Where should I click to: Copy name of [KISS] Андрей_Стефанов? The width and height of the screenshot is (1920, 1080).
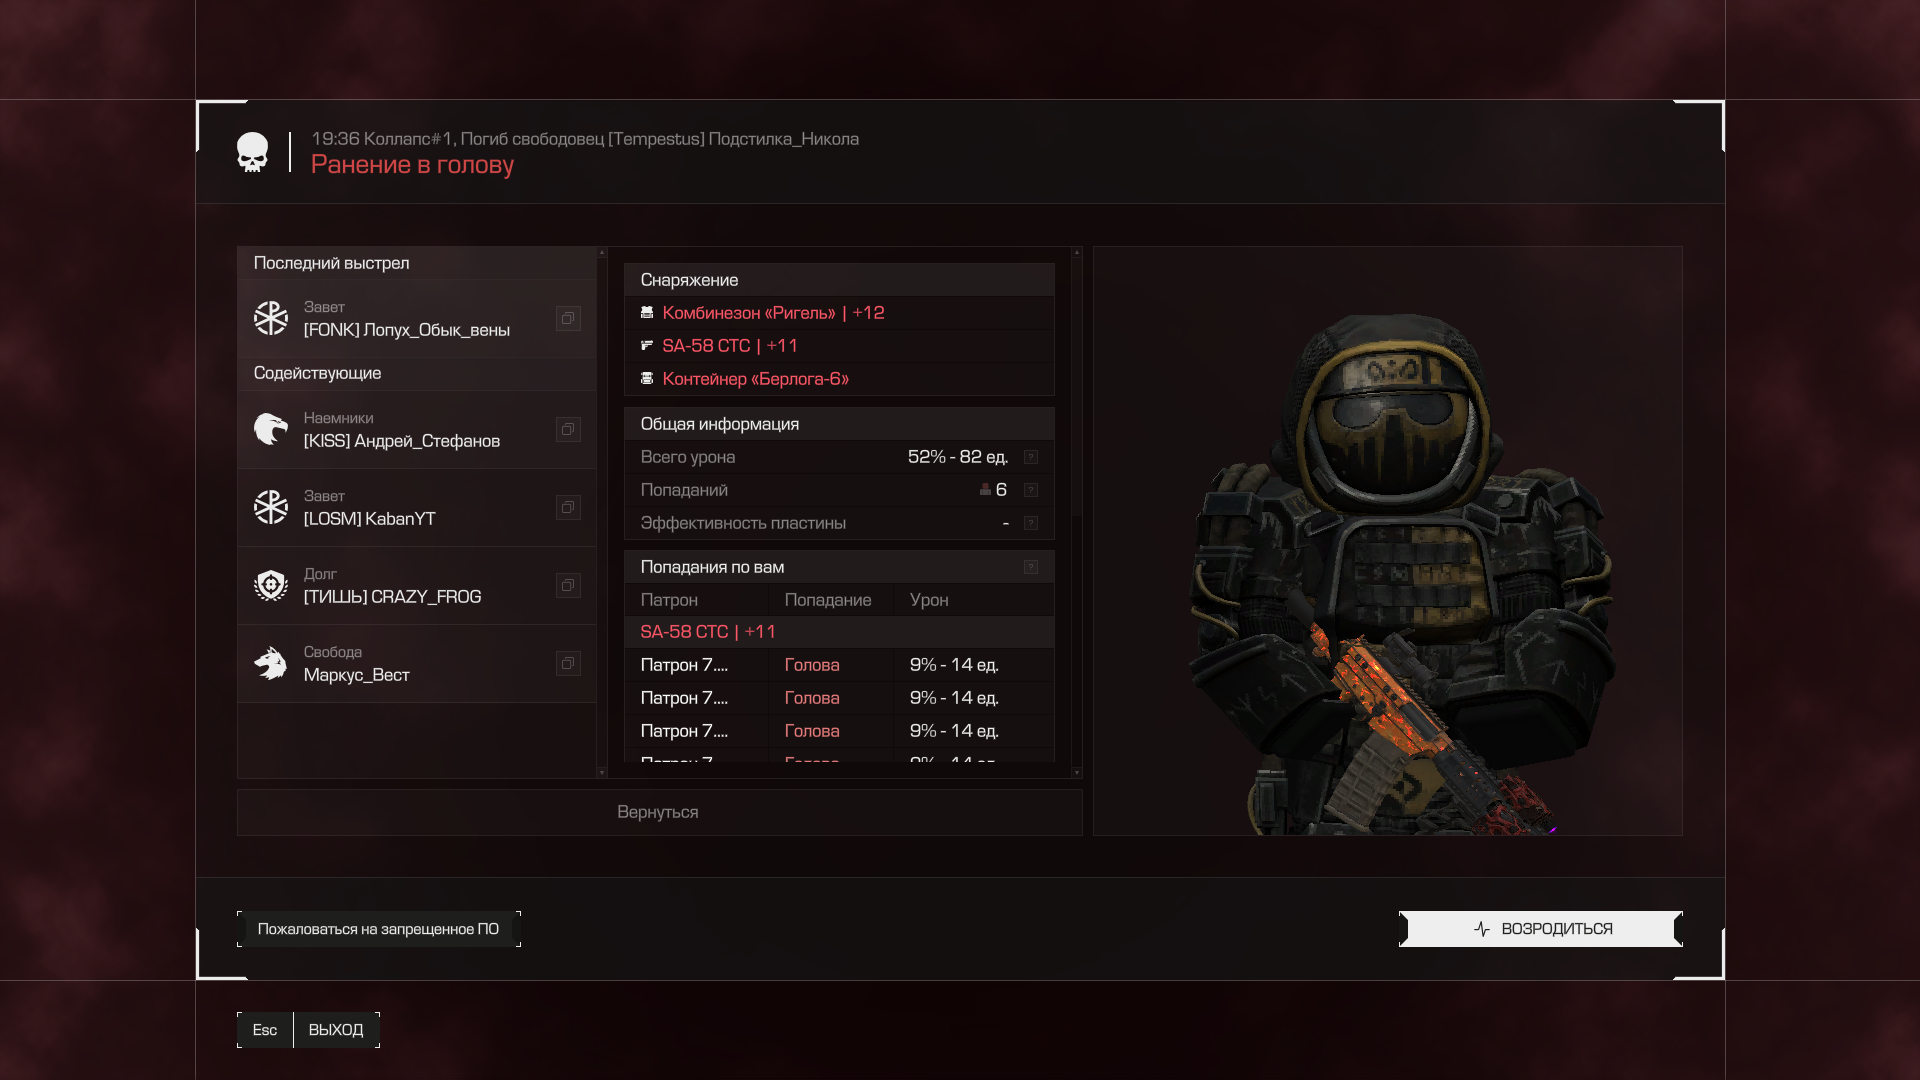click(568, 429)
